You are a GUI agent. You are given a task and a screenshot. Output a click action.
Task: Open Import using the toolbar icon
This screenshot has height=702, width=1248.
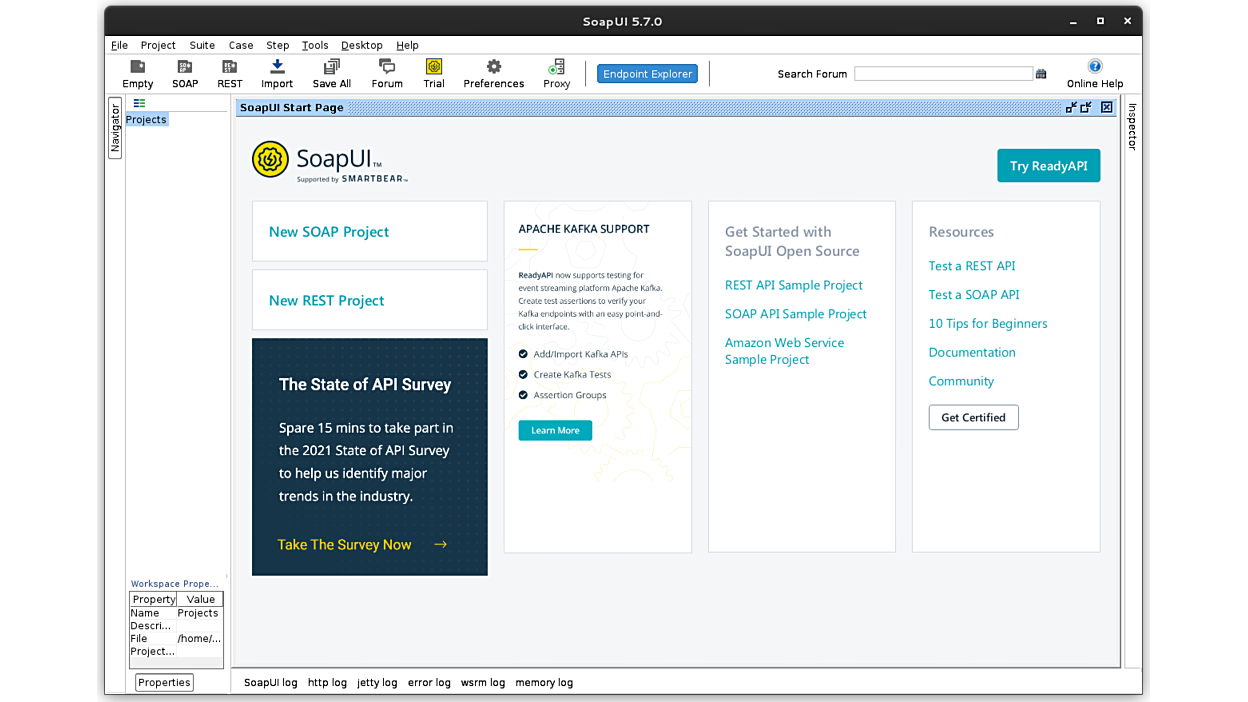276,73
